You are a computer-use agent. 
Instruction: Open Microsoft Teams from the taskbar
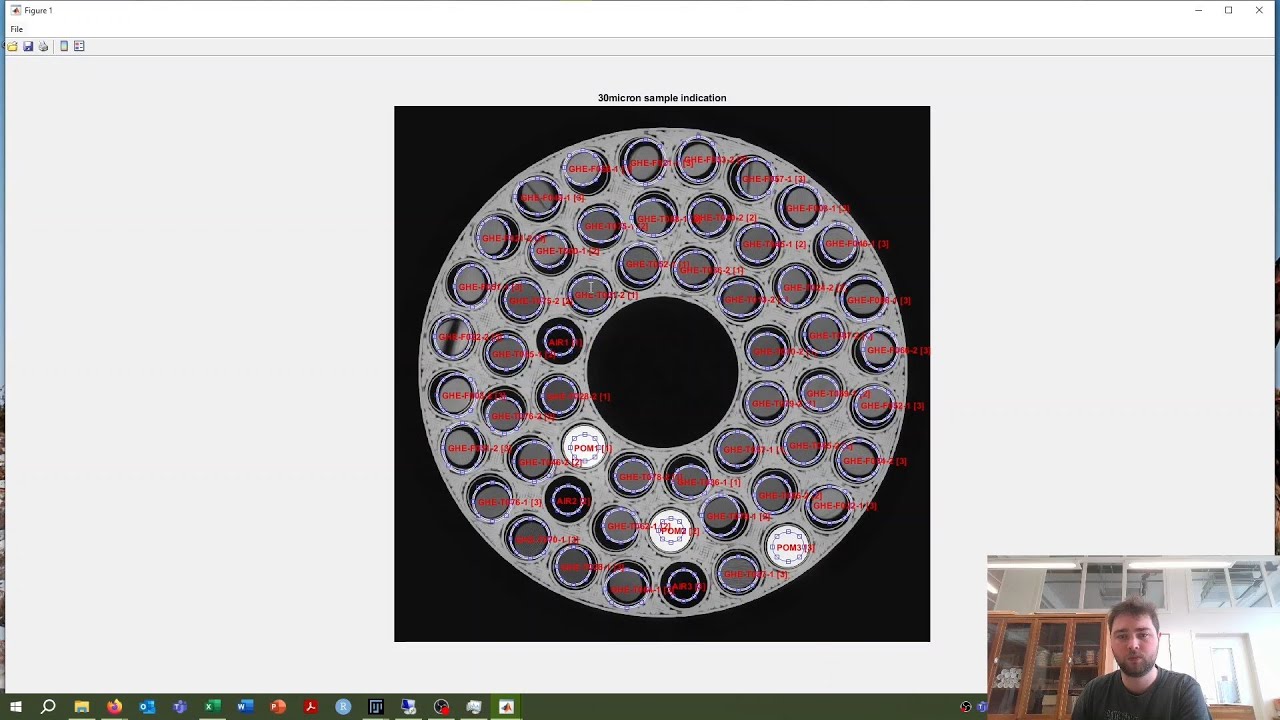pos(180,707)
